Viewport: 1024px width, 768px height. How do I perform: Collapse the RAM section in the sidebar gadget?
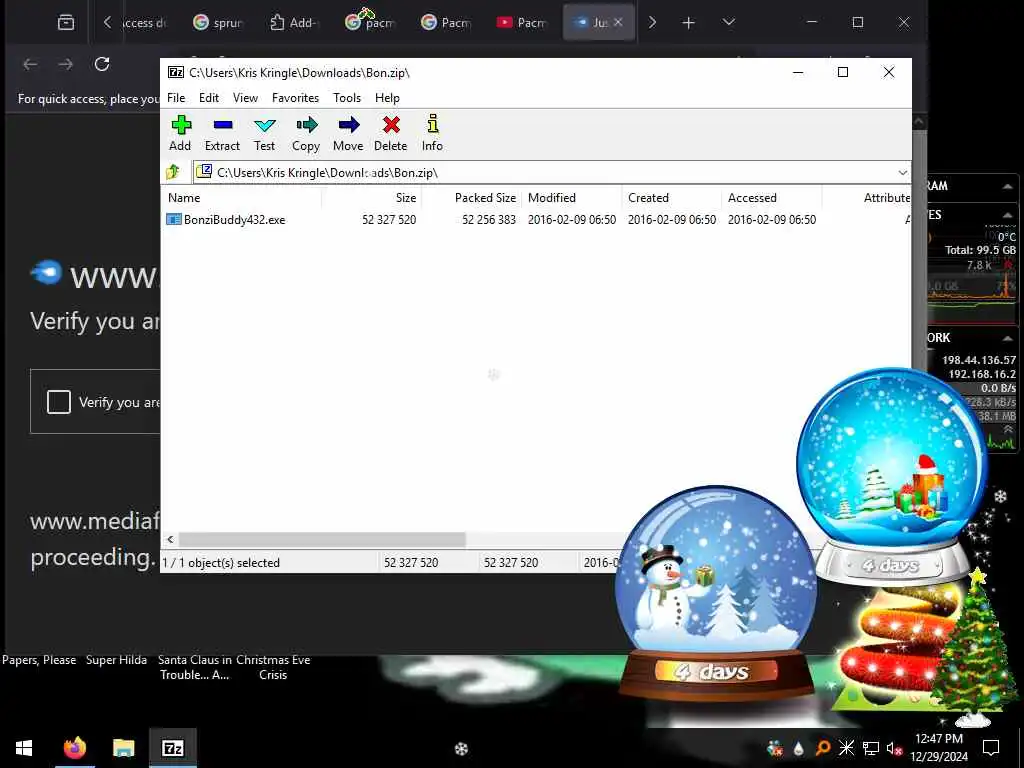click(1008, 187)
